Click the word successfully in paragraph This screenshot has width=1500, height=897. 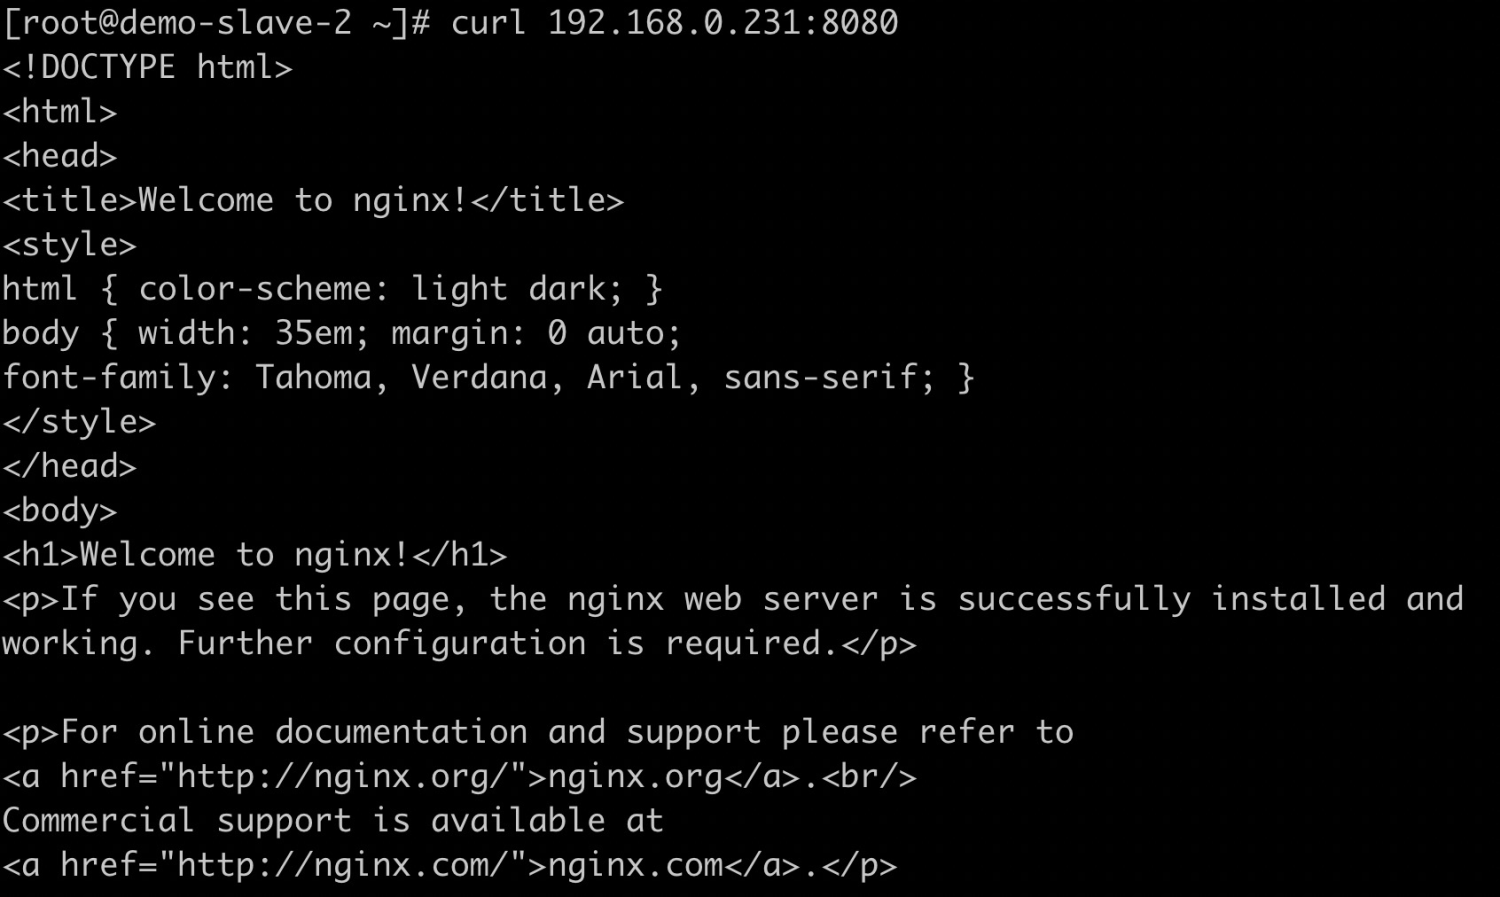coord(1074,600)
